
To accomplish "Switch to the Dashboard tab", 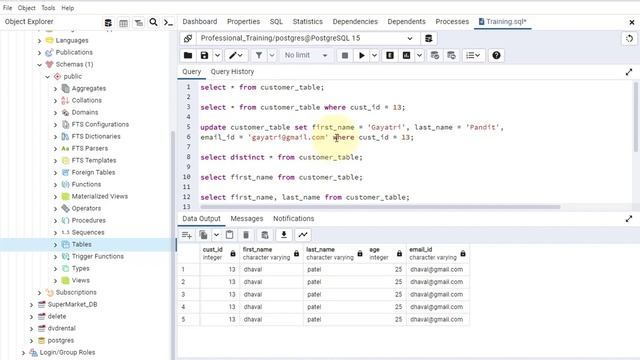I will [x=200, y=22].
